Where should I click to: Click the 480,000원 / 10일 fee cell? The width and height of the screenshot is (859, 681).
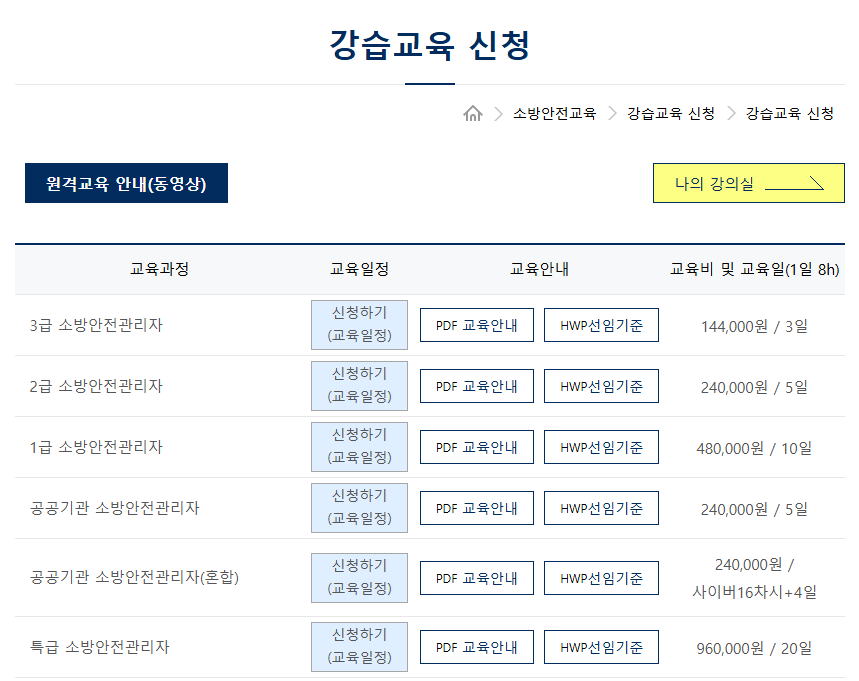754,449
